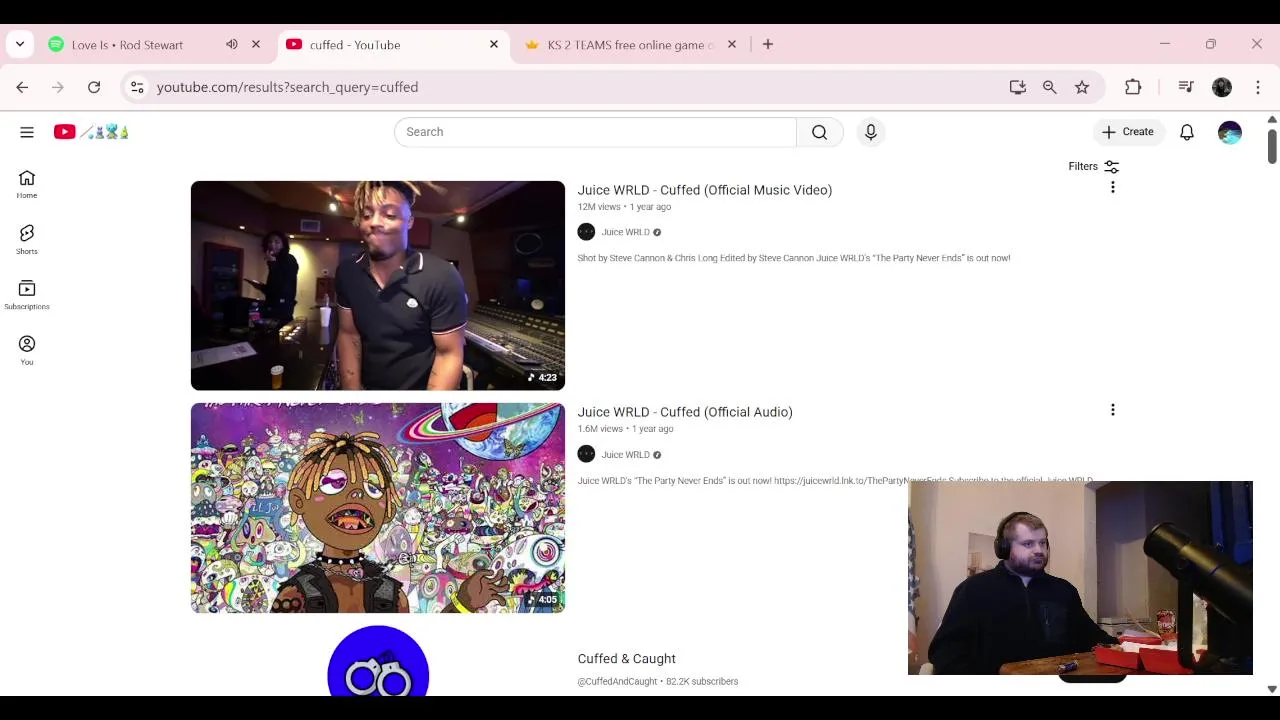Close the KS 2 TEAMS tab
The width and height of the screenshot is (1280, 720).
click(732, 44)
